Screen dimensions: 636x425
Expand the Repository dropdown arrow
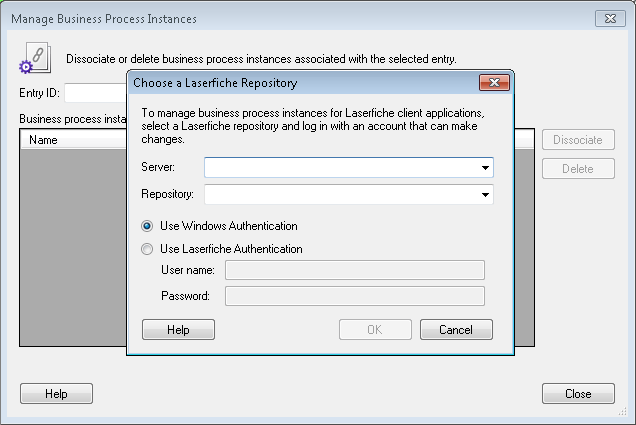485,195
